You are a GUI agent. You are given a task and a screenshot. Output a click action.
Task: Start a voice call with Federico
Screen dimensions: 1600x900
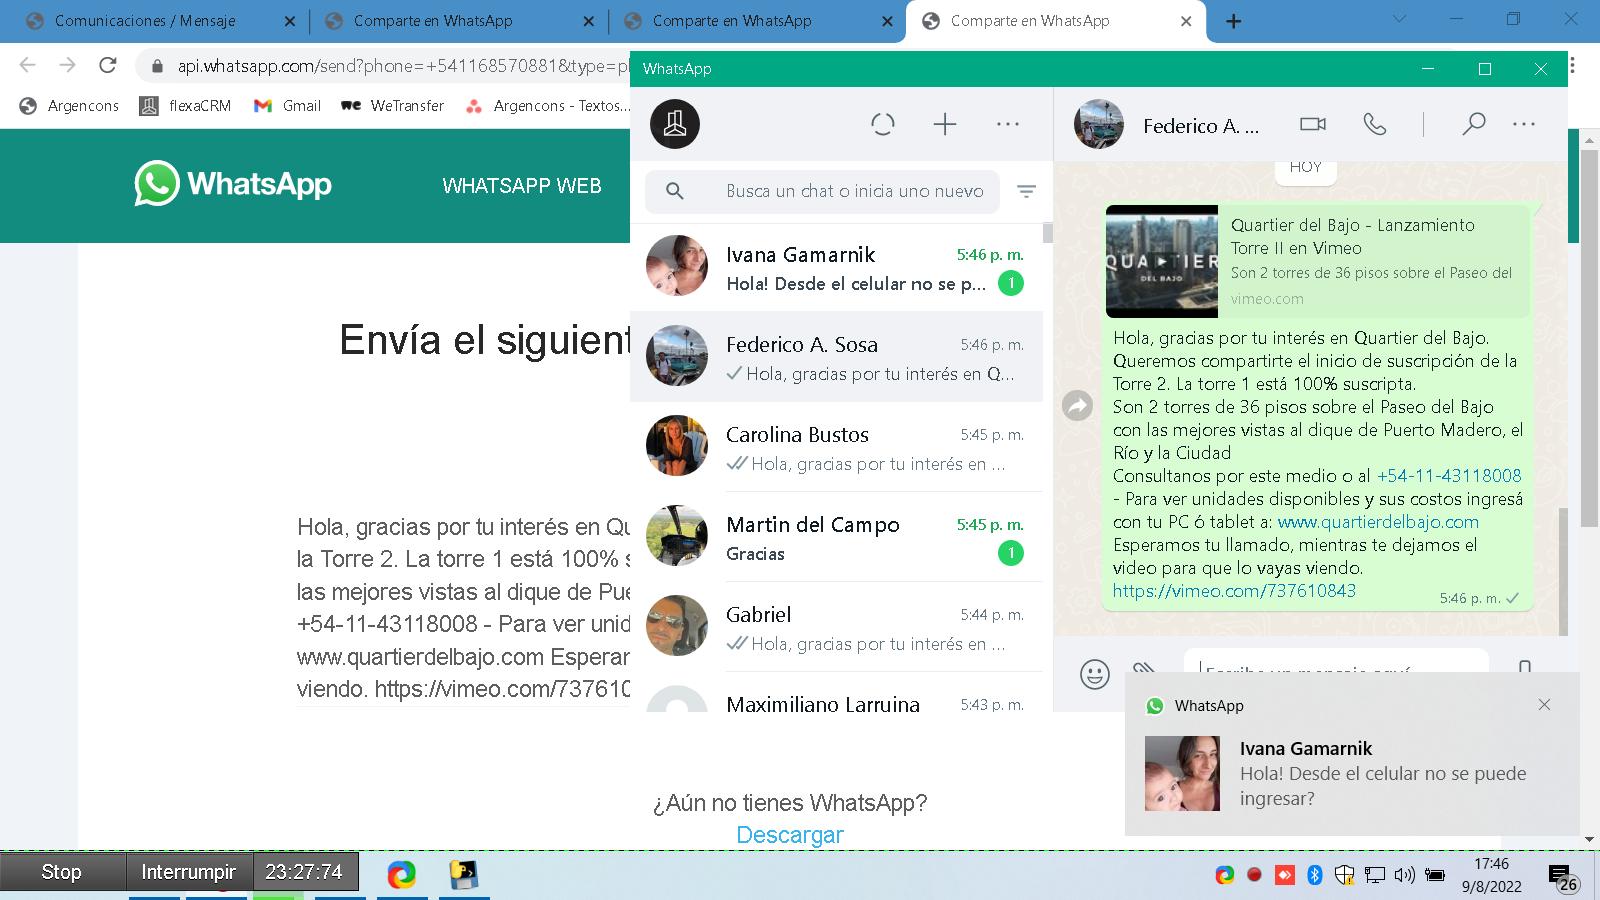coord(1375,124)
